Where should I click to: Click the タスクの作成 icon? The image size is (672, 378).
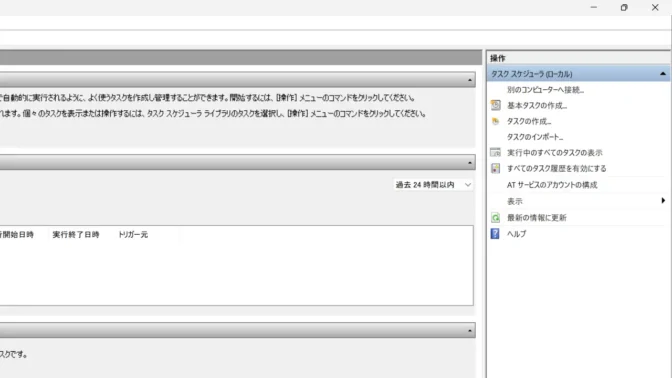point(495,121)
